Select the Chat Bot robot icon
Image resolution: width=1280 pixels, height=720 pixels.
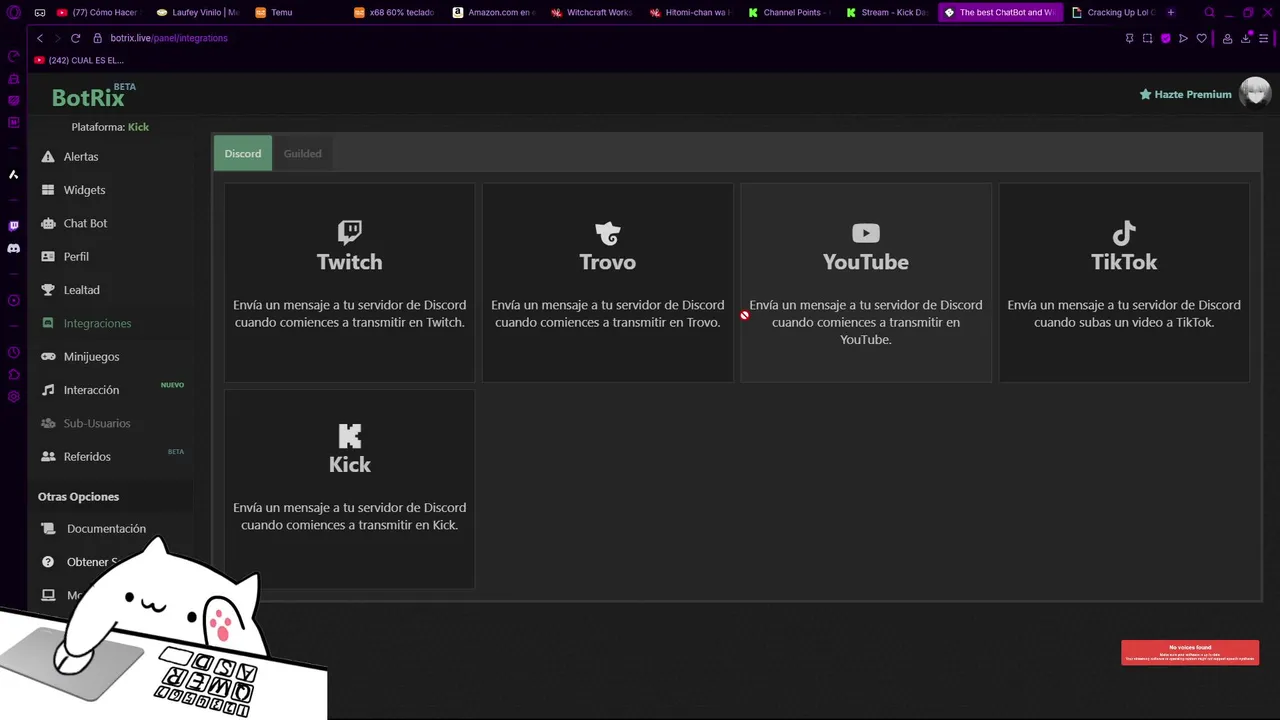[x=48, y=223]
